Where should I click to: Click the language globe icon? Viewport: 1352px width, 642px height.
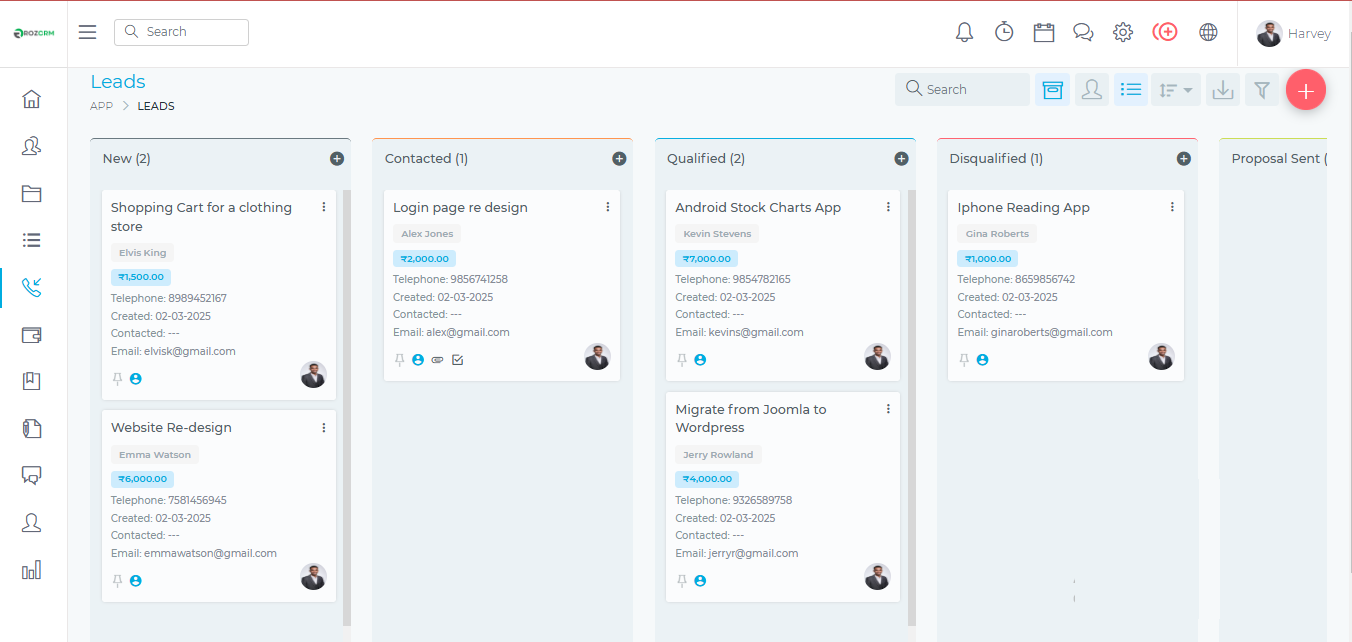1208,32
